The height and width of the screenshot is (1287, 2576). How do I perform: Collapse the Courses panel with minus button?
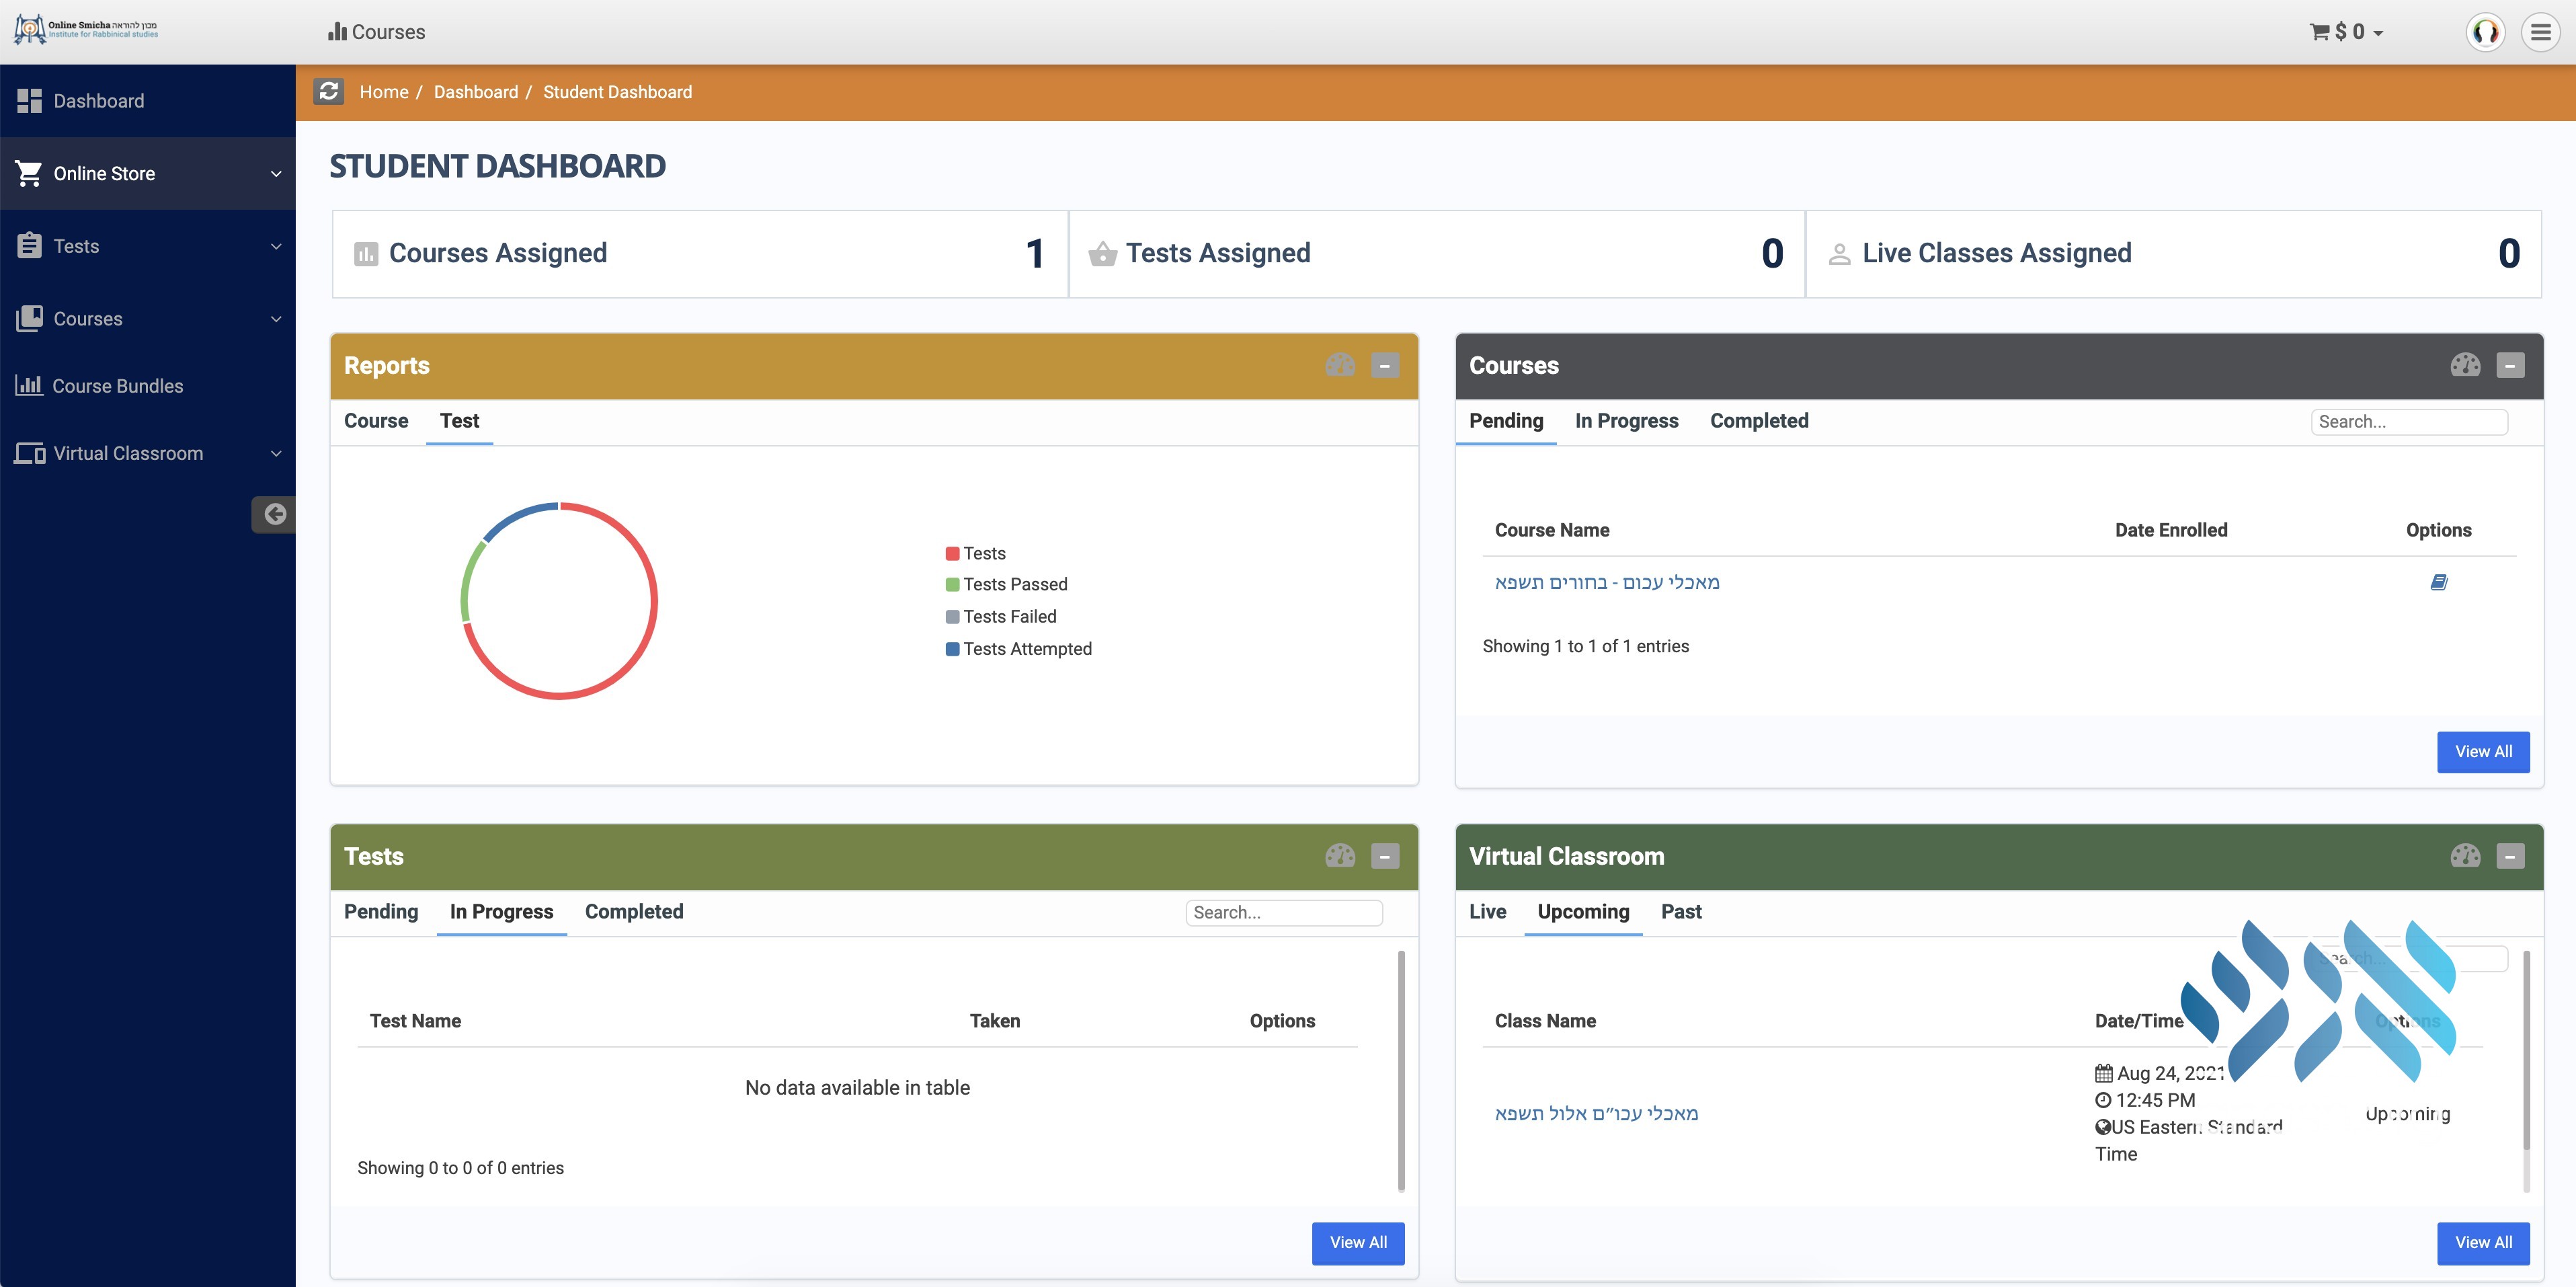2510,366
